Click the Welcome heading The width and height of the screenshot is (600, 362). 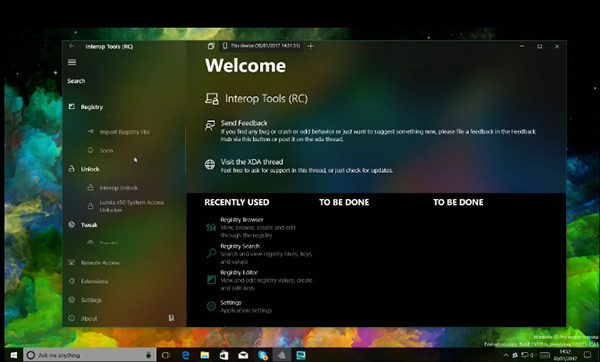tap(245, 65)
